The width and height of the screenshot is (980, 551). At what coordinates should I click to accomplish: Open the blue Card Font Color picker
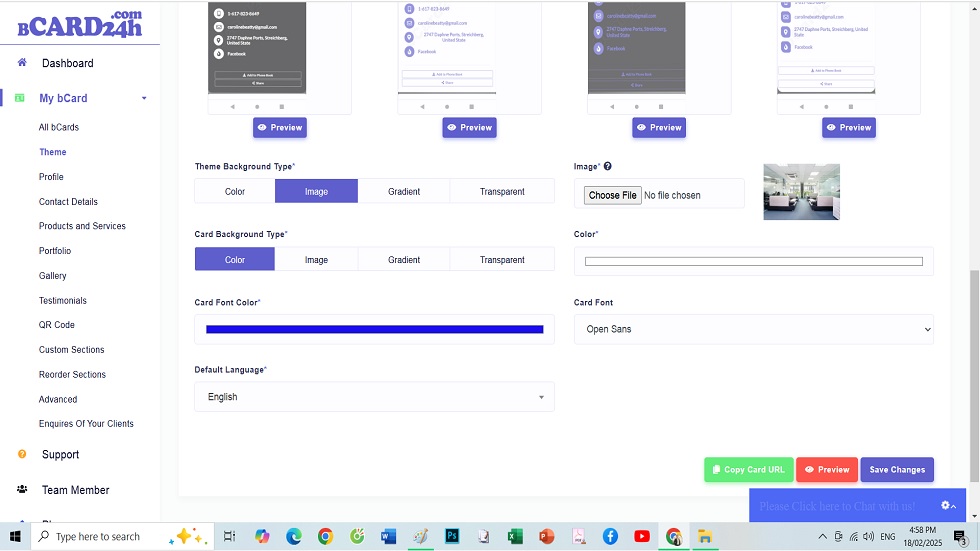pyautogui.click(x=374, y=329)
